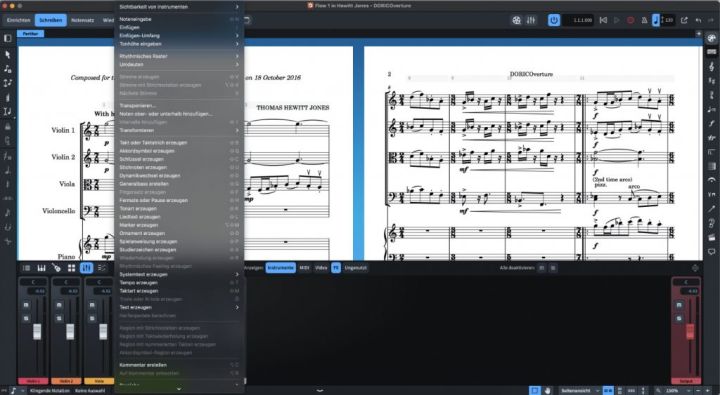Screen dimensions: 720x395
Task: Expand the Einfügen-Umfang submenu
Action: (179, 35)
